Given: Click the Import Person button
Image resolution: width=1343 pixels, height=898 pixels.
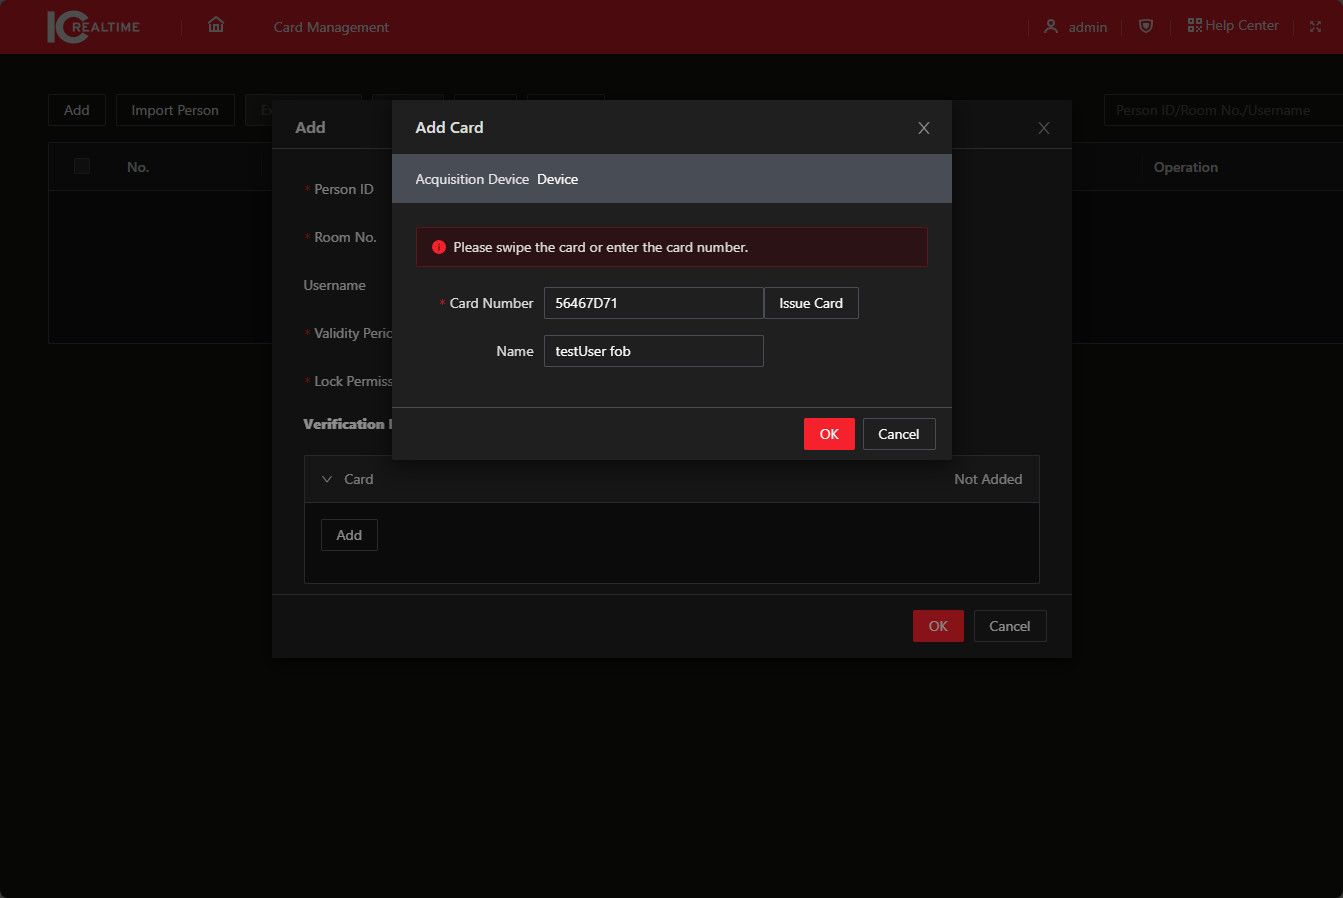Looking at the screenshot, I should [x=175, y=110].
